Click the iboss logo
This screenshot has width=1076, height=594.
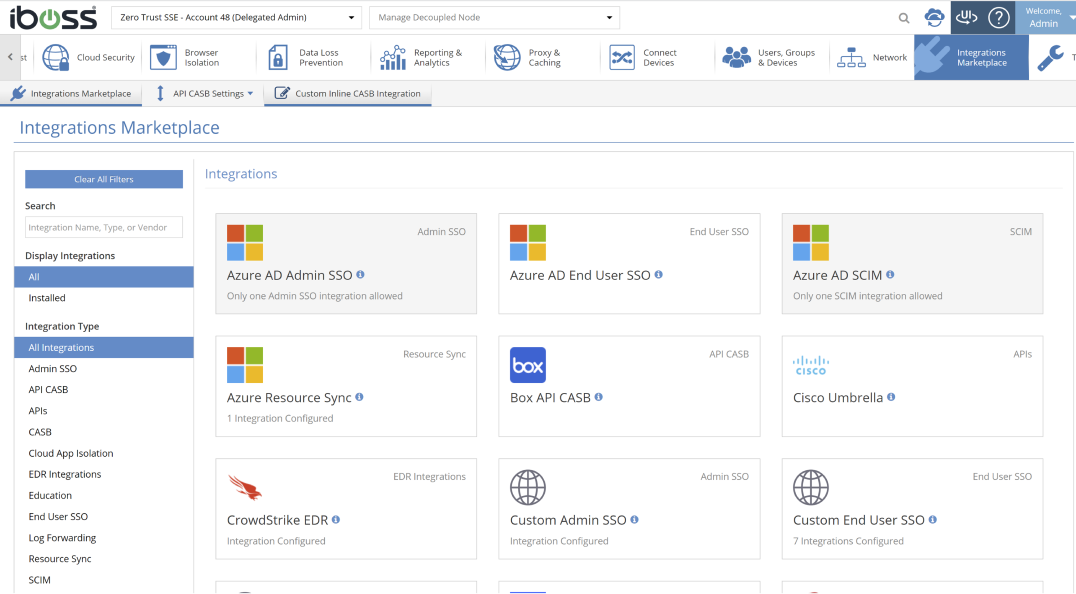[53, 18]
